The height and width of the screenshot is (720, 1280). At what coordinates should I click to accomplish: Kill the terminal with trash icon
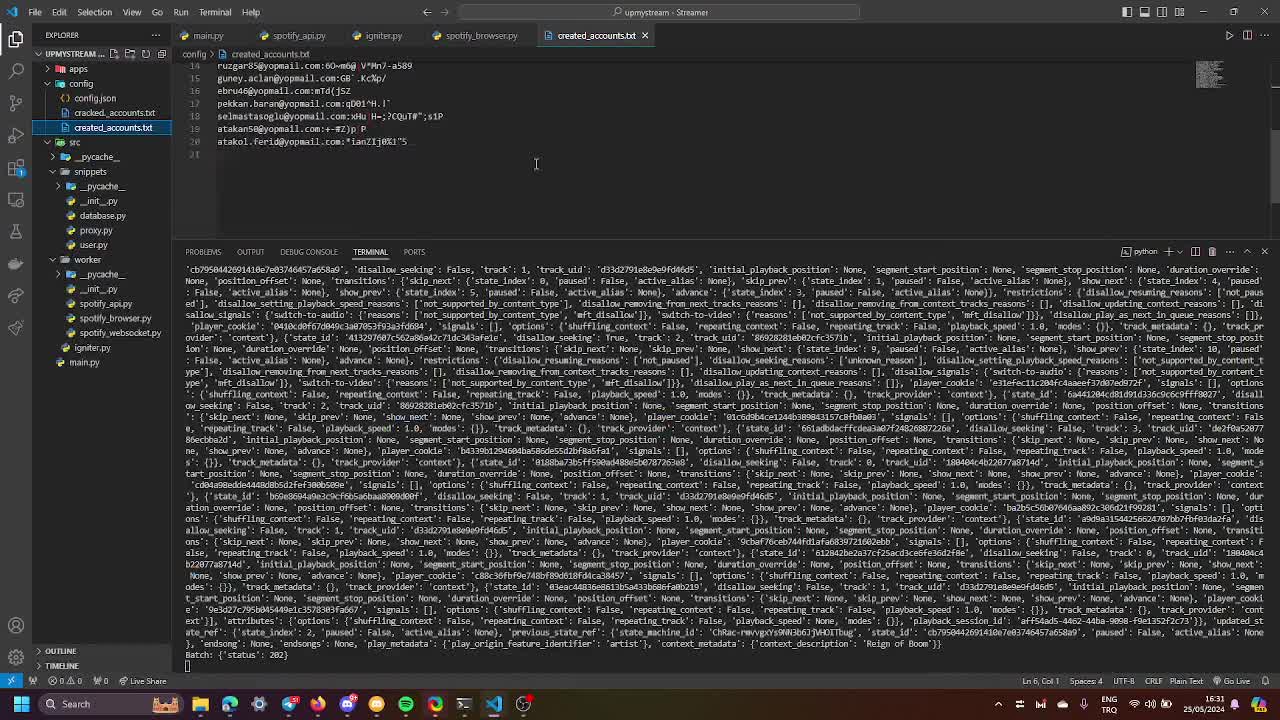(x=1212, y=252)
